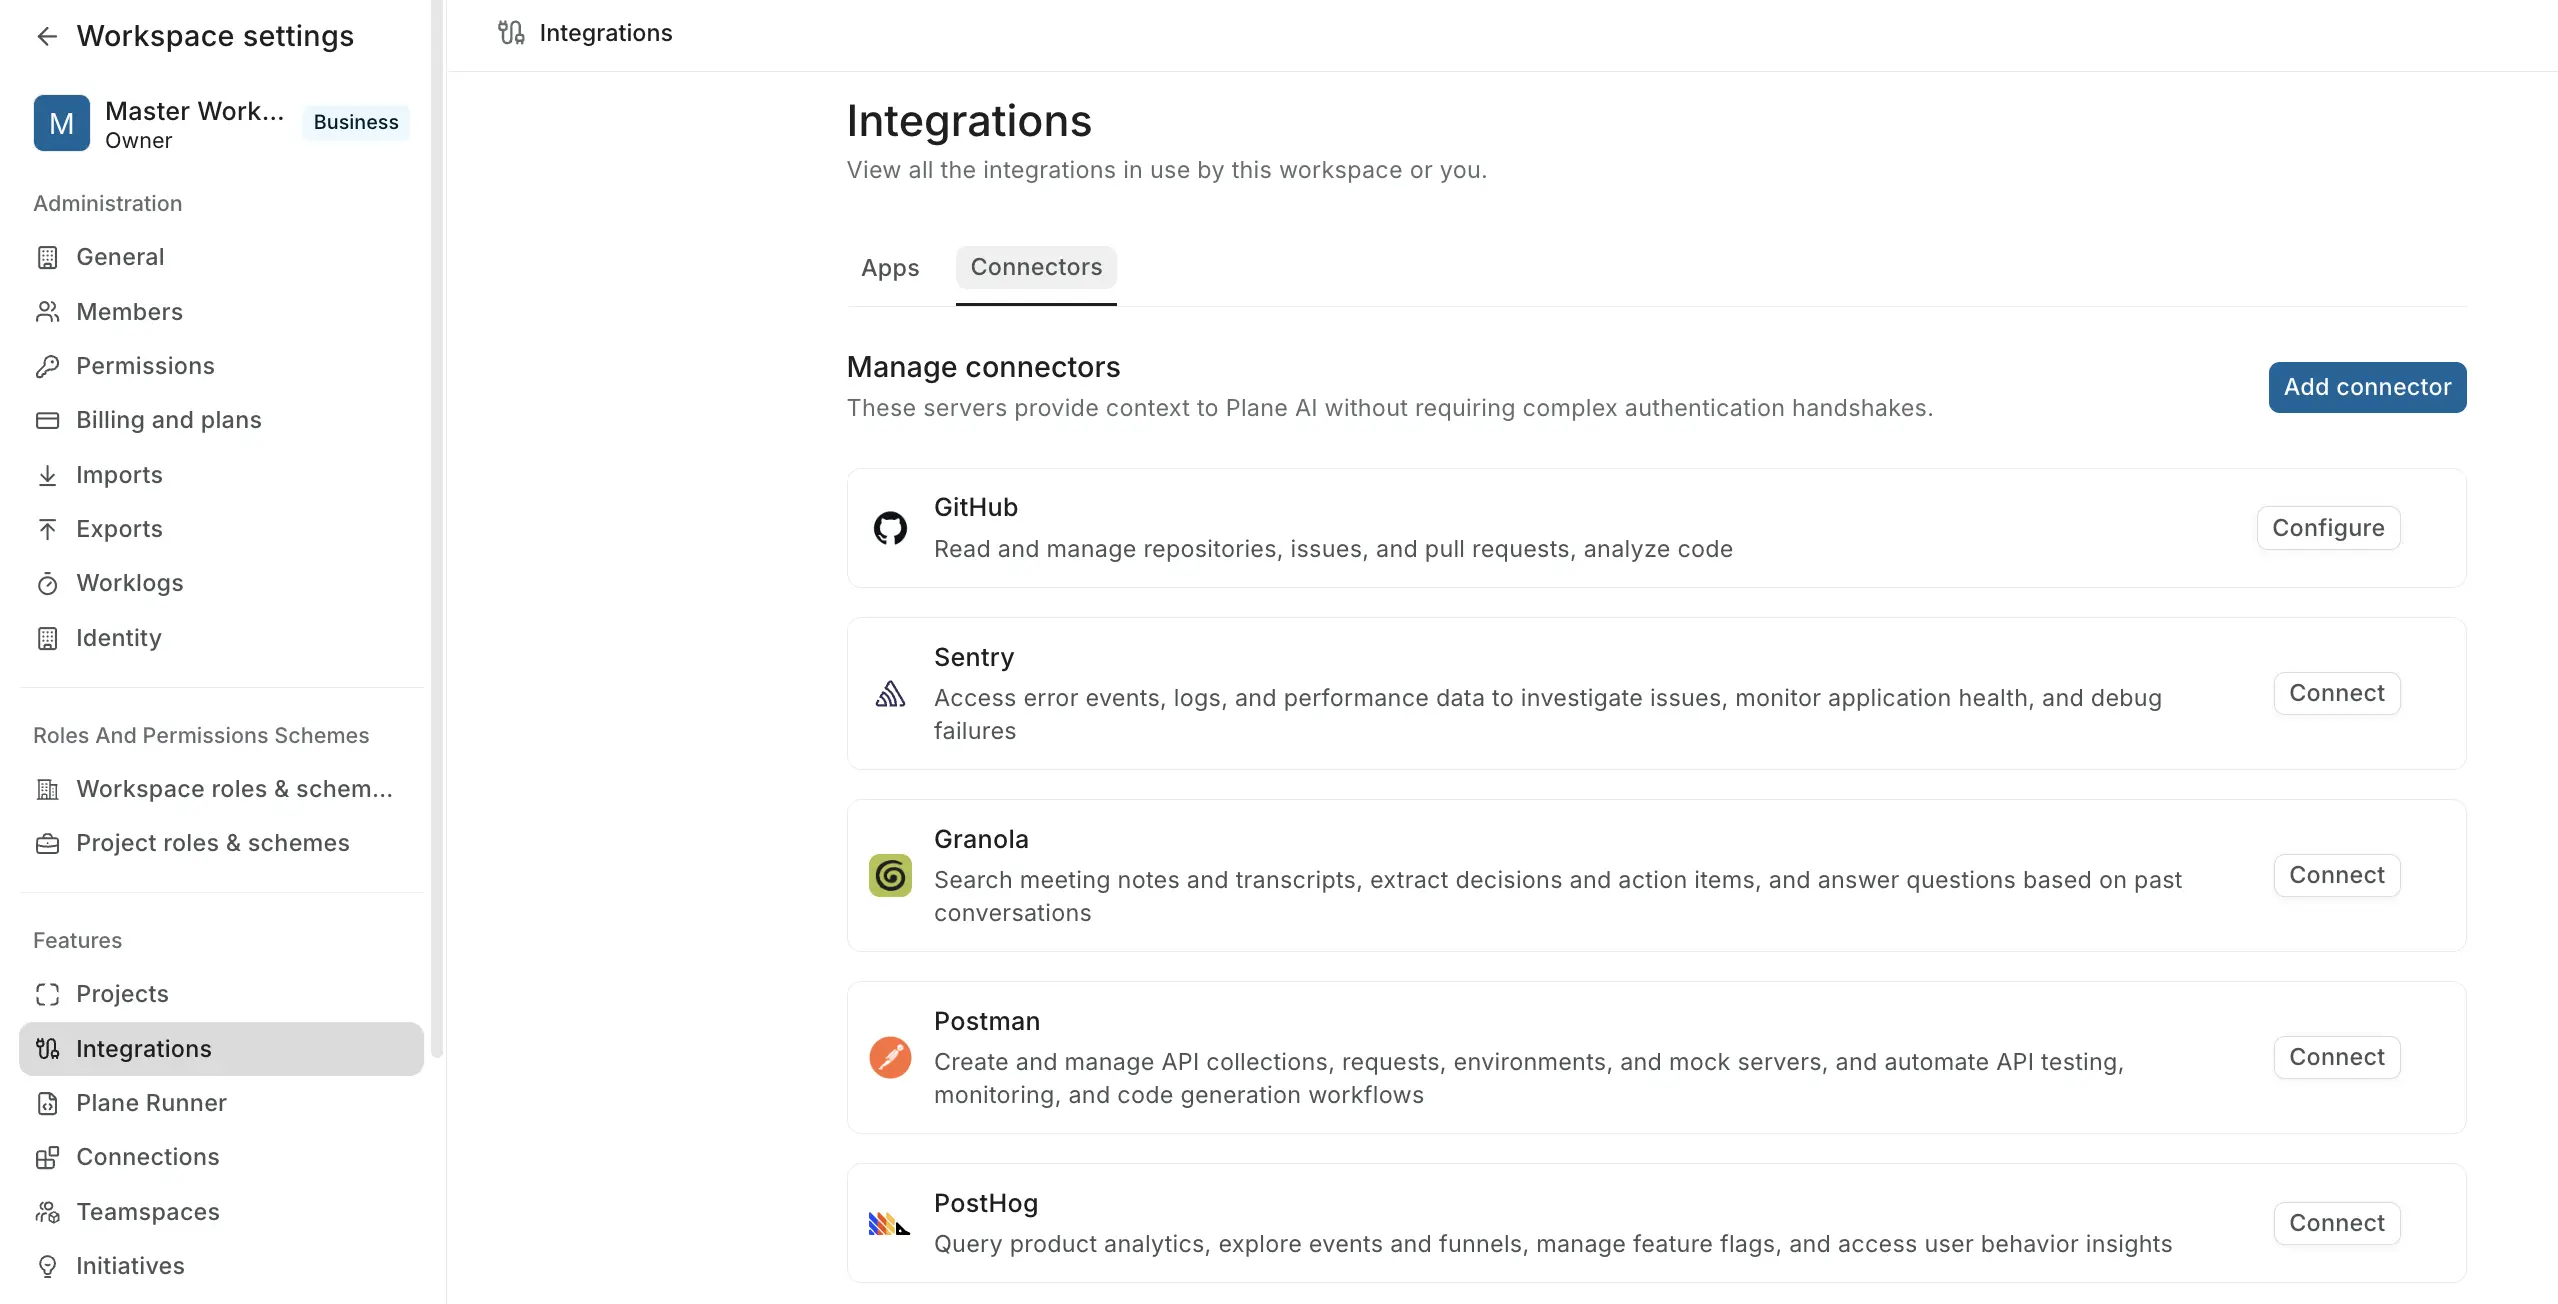Click the Identity building icon

(47, 638)
